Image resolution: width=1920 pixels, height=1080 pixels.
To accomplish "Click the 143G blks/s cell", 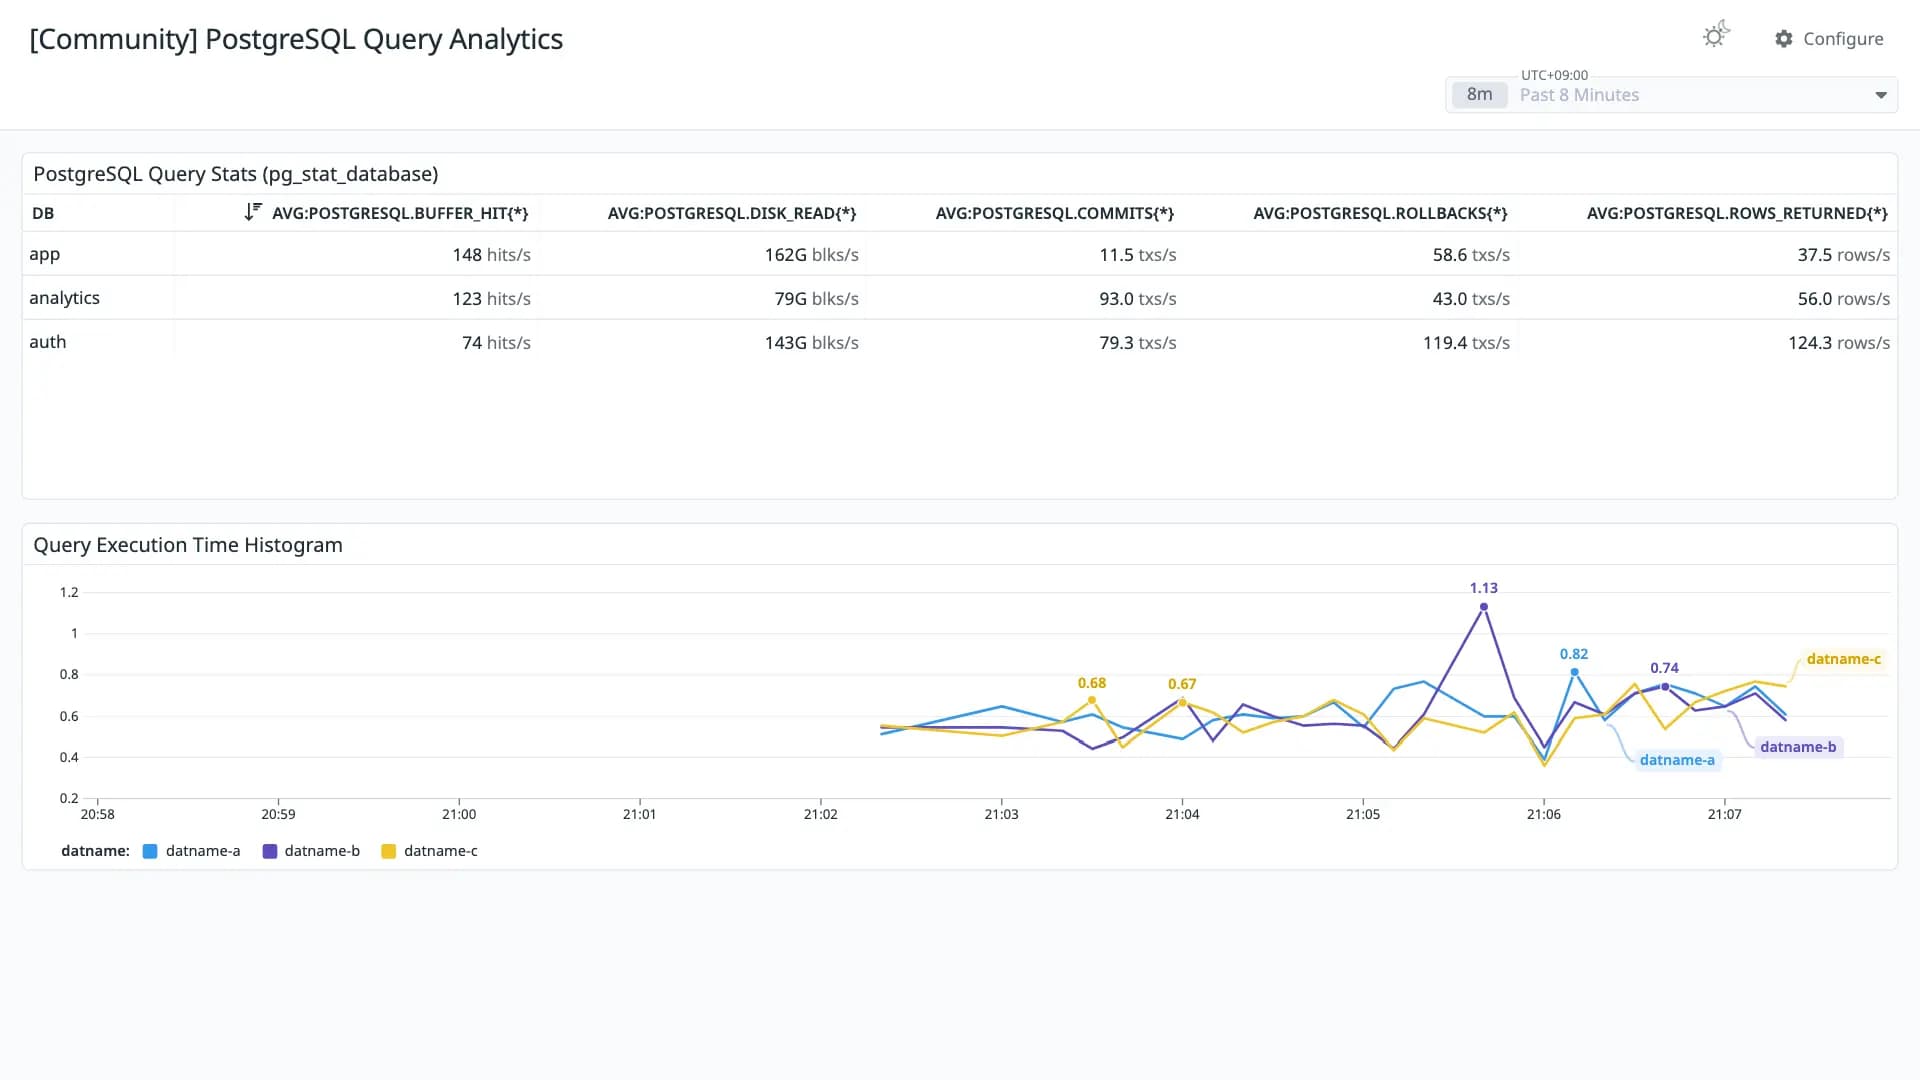I will tap(811, 343).
